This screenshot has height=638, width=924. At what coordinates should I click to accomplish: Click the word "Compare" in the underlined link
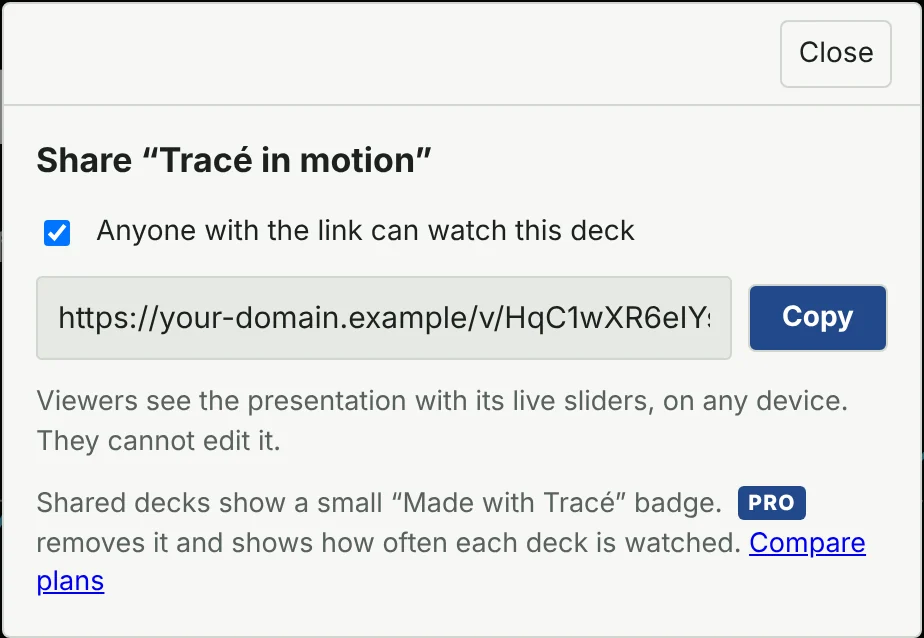807,543
